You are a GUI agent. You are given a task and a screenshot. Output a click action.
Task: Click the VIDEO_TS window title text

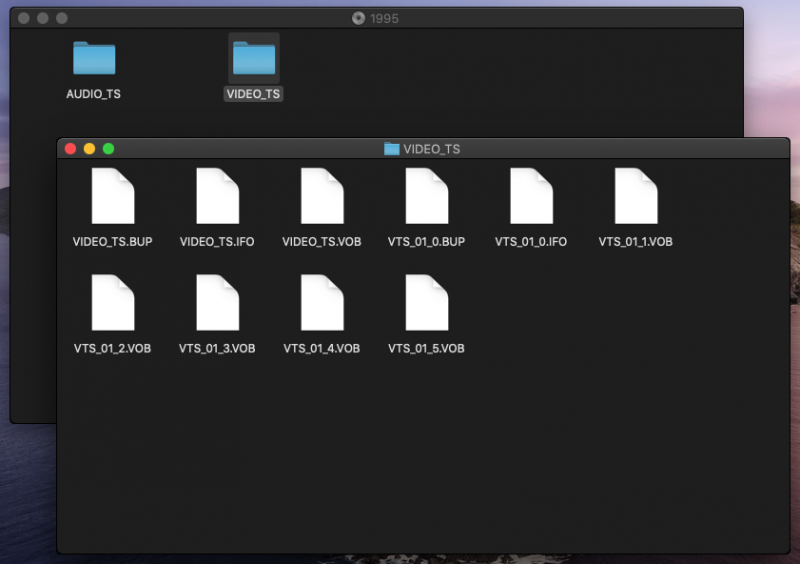click(432, 149)
